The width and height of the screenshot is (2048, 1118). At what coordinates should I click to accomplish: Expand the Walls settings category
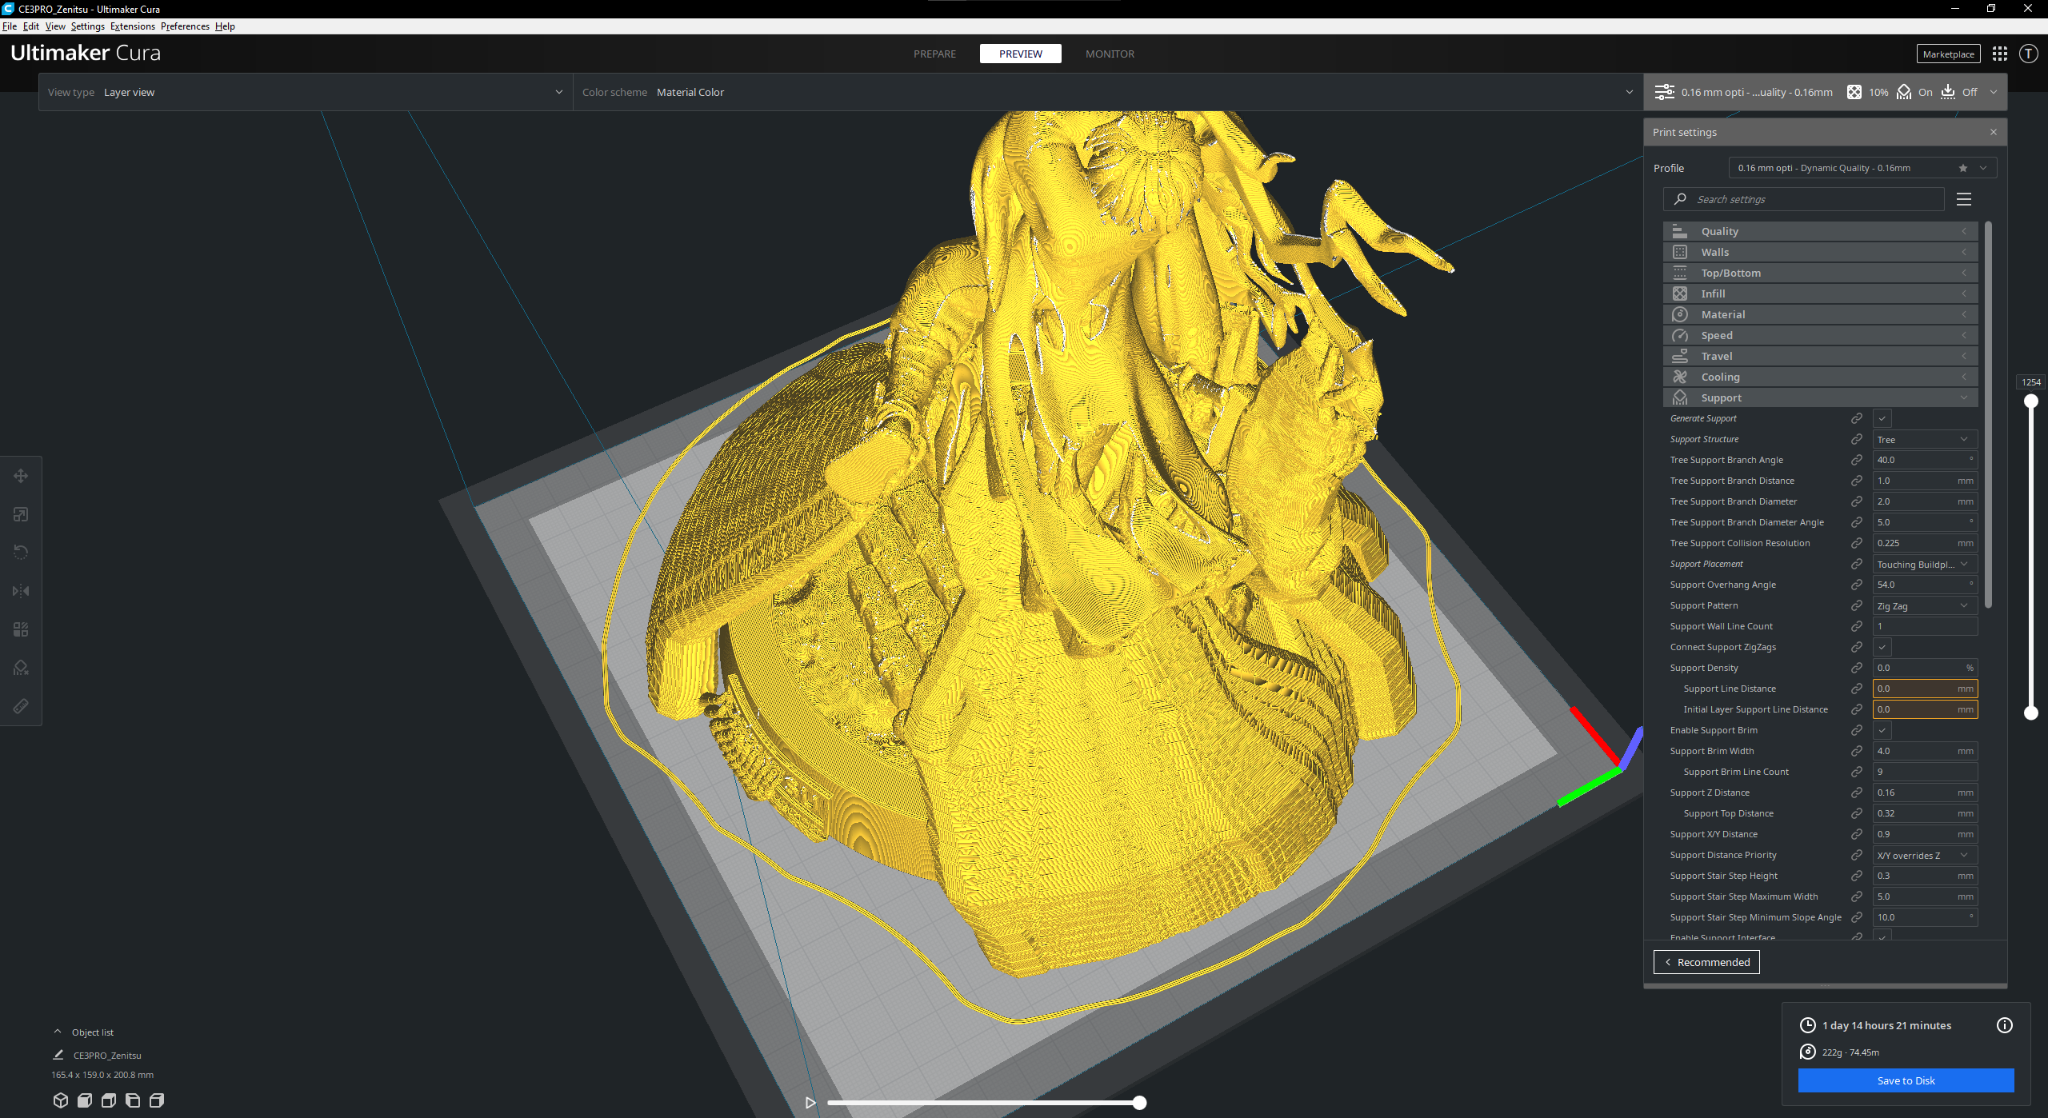pos(1820,252)
